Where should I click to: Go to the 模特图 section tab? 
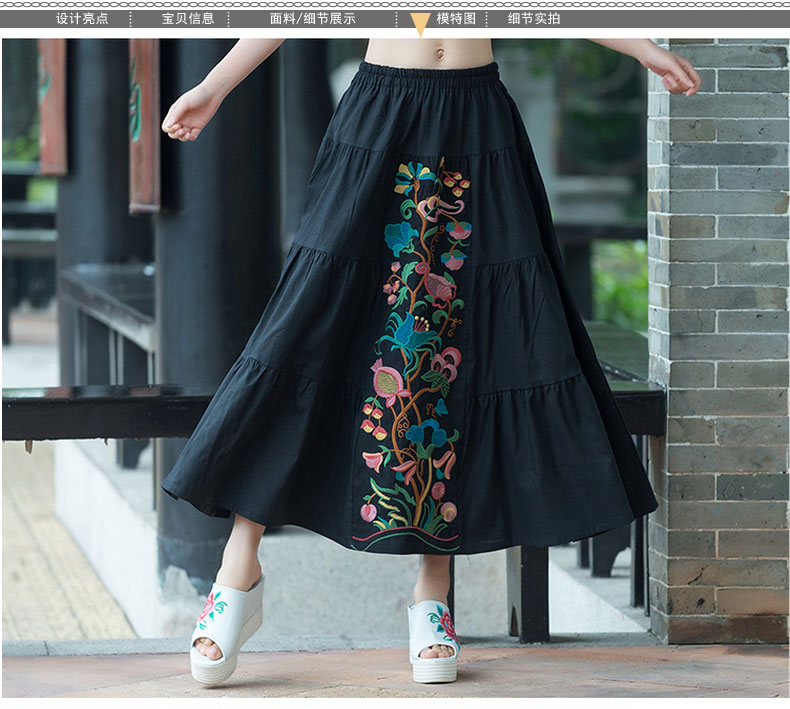[456, 18]
